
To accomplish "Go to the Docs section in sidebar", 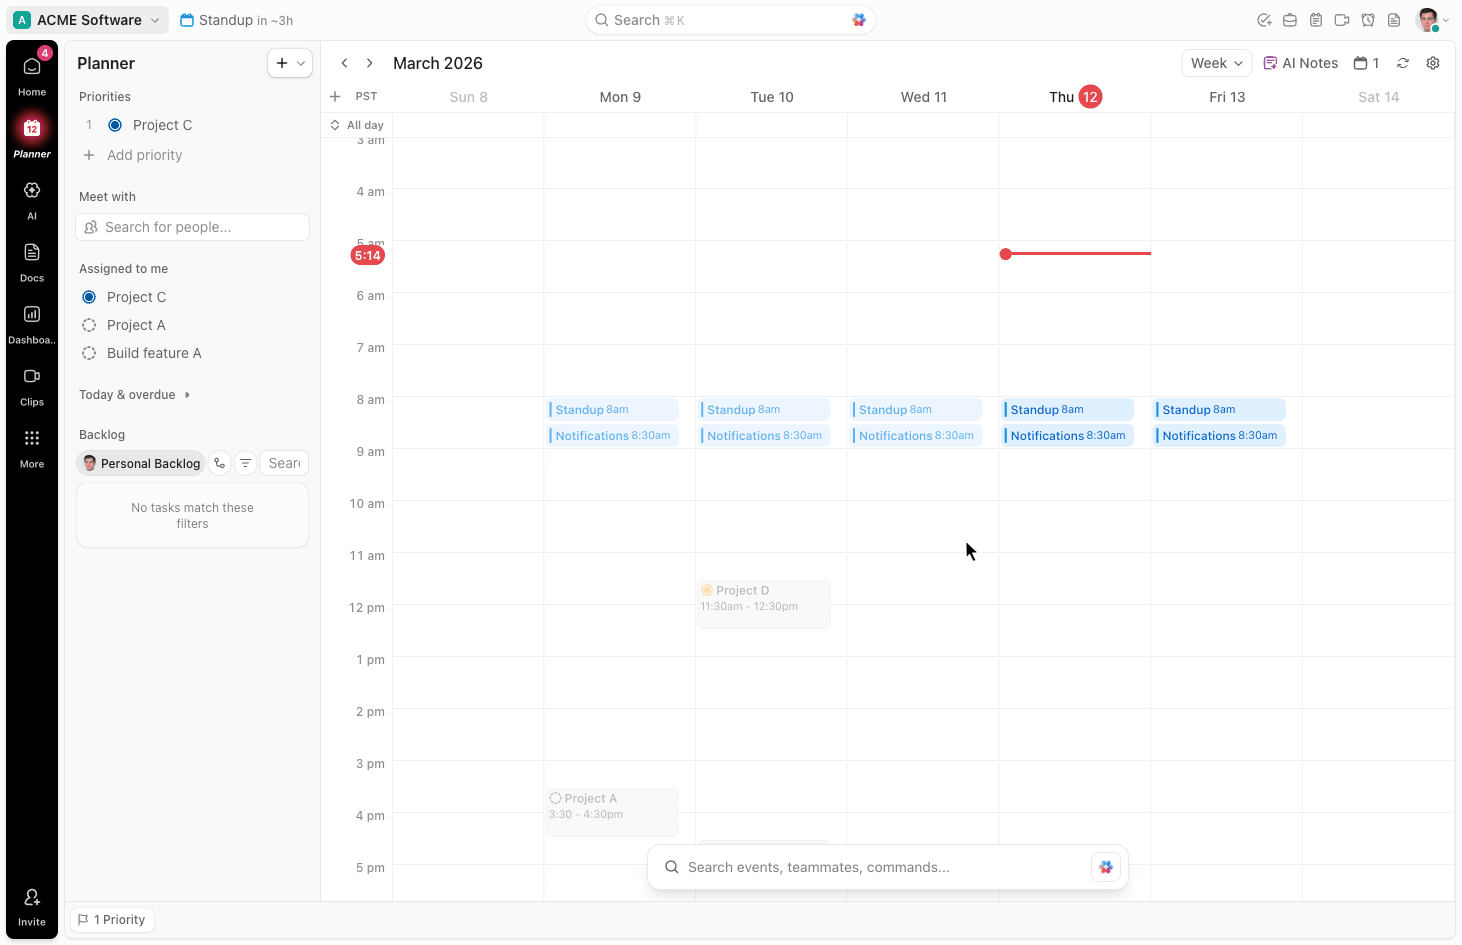I will [x=31, y=260].
